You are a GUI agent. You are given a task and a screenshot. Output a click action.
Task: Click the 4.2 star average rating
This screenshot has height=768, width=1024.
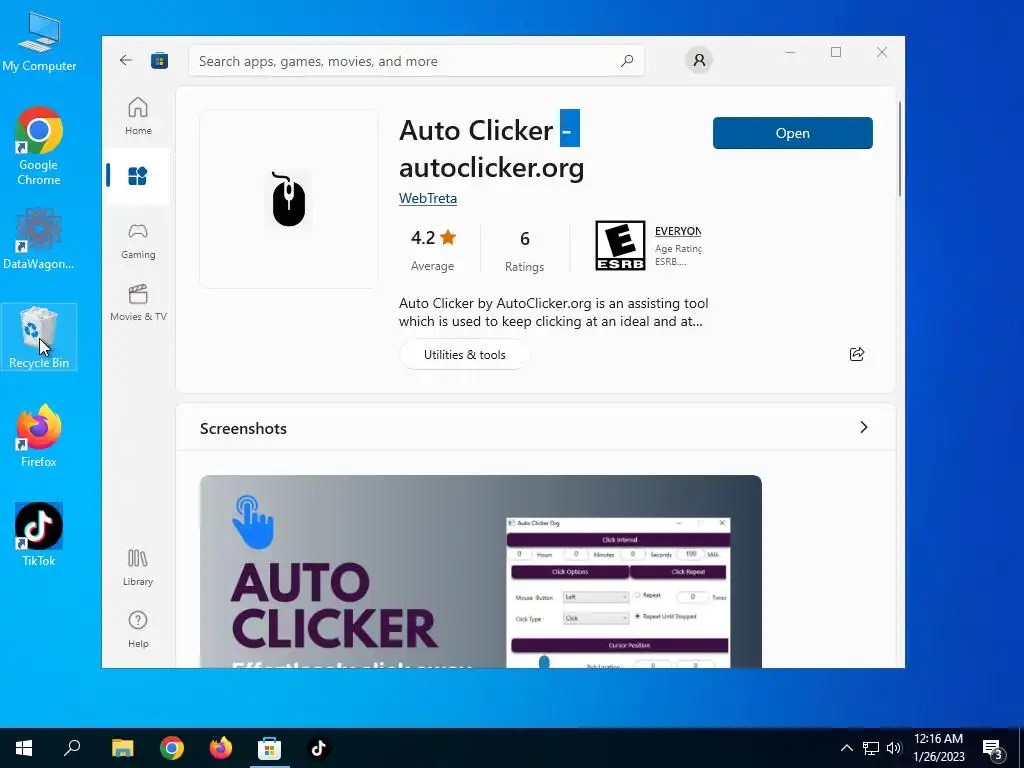[433, 248]
